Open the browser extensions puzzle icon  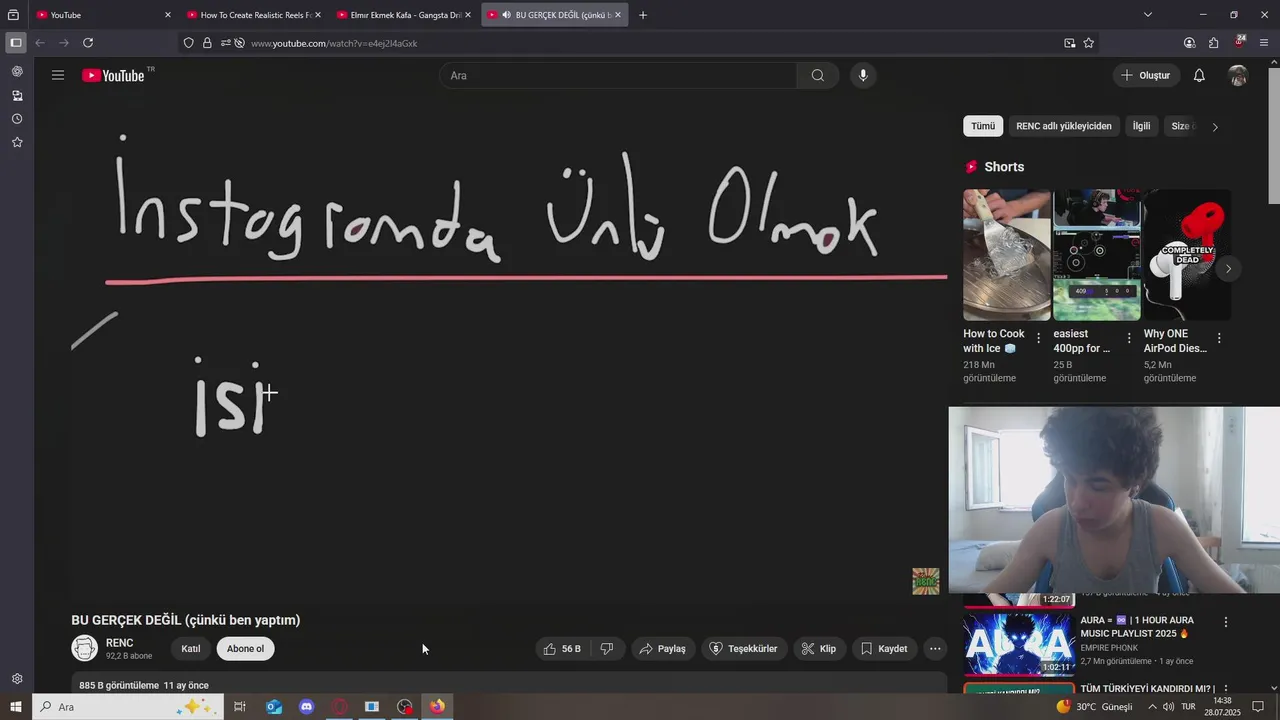[1213, 43]
